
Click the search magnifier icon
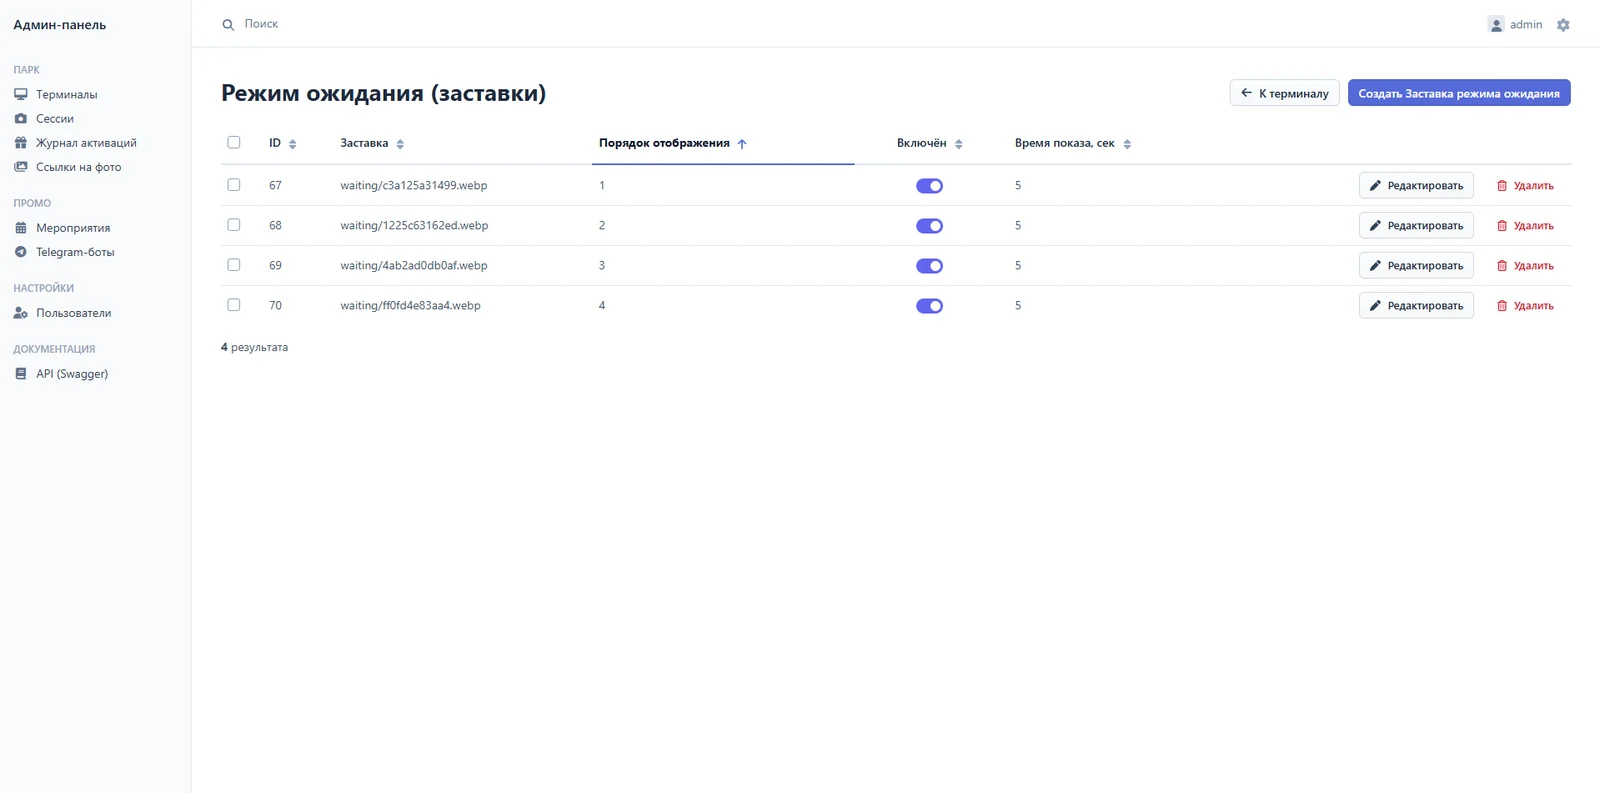pyautogui.click(x=228, y=25)
